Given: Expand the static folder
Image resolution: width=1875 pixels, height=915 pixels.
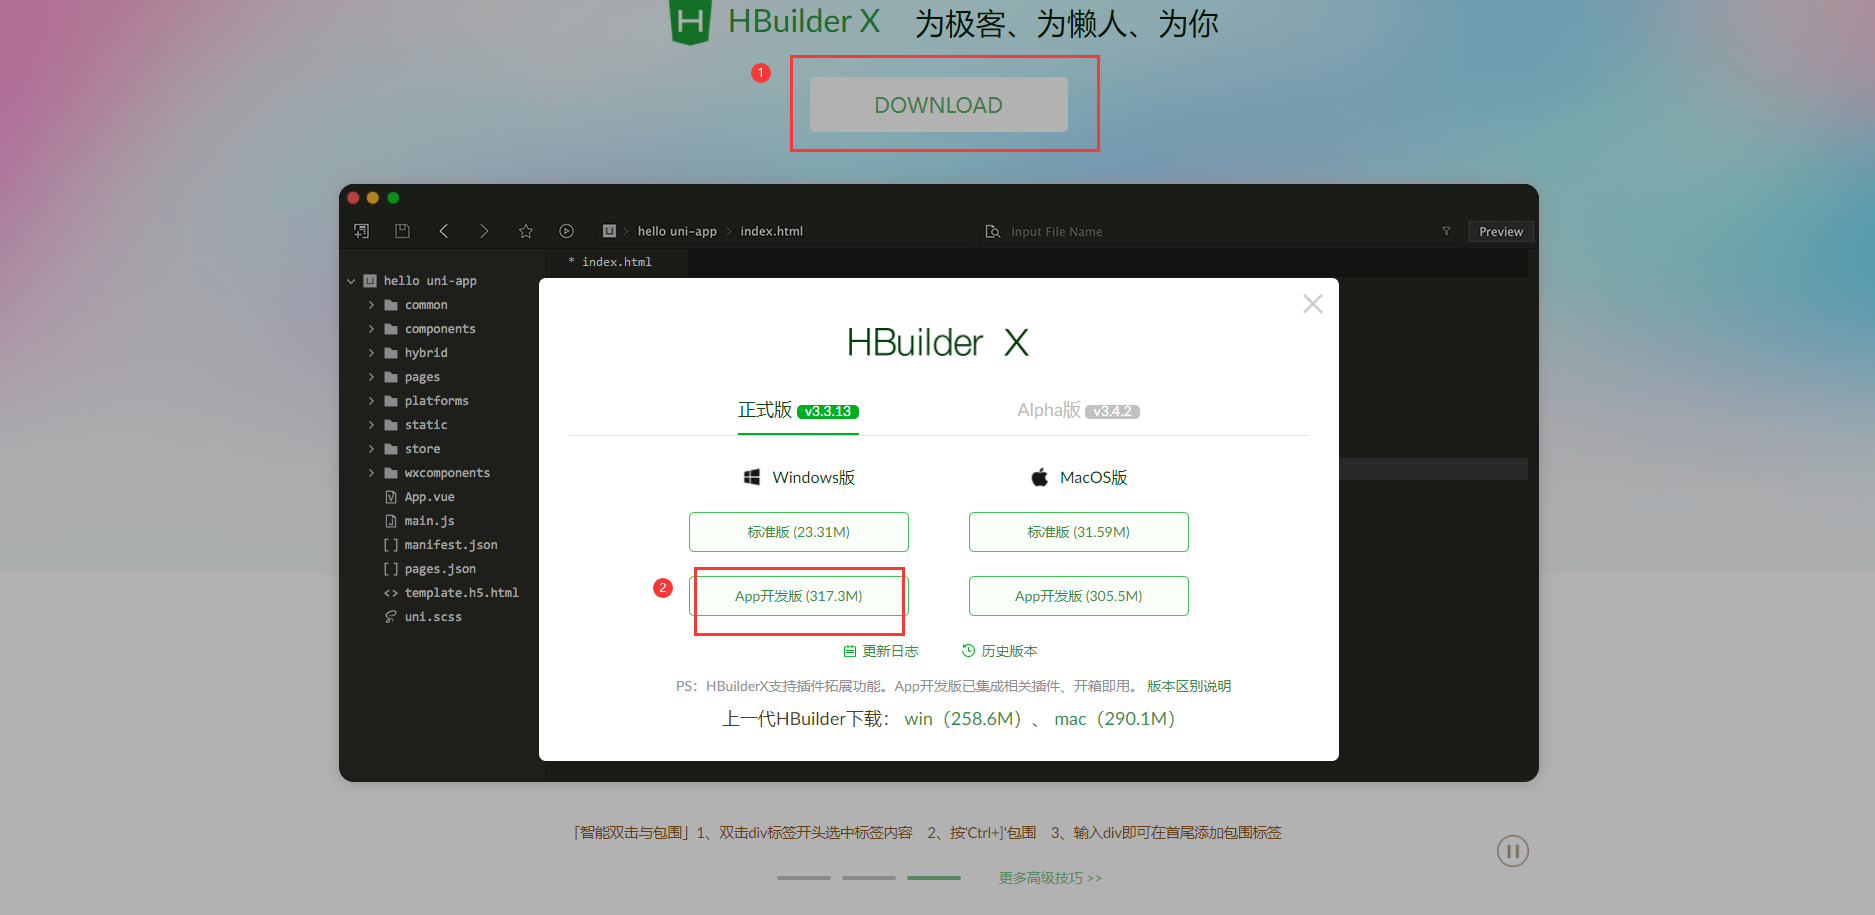Looking at the screenshot, I should [x=371, y=425].
